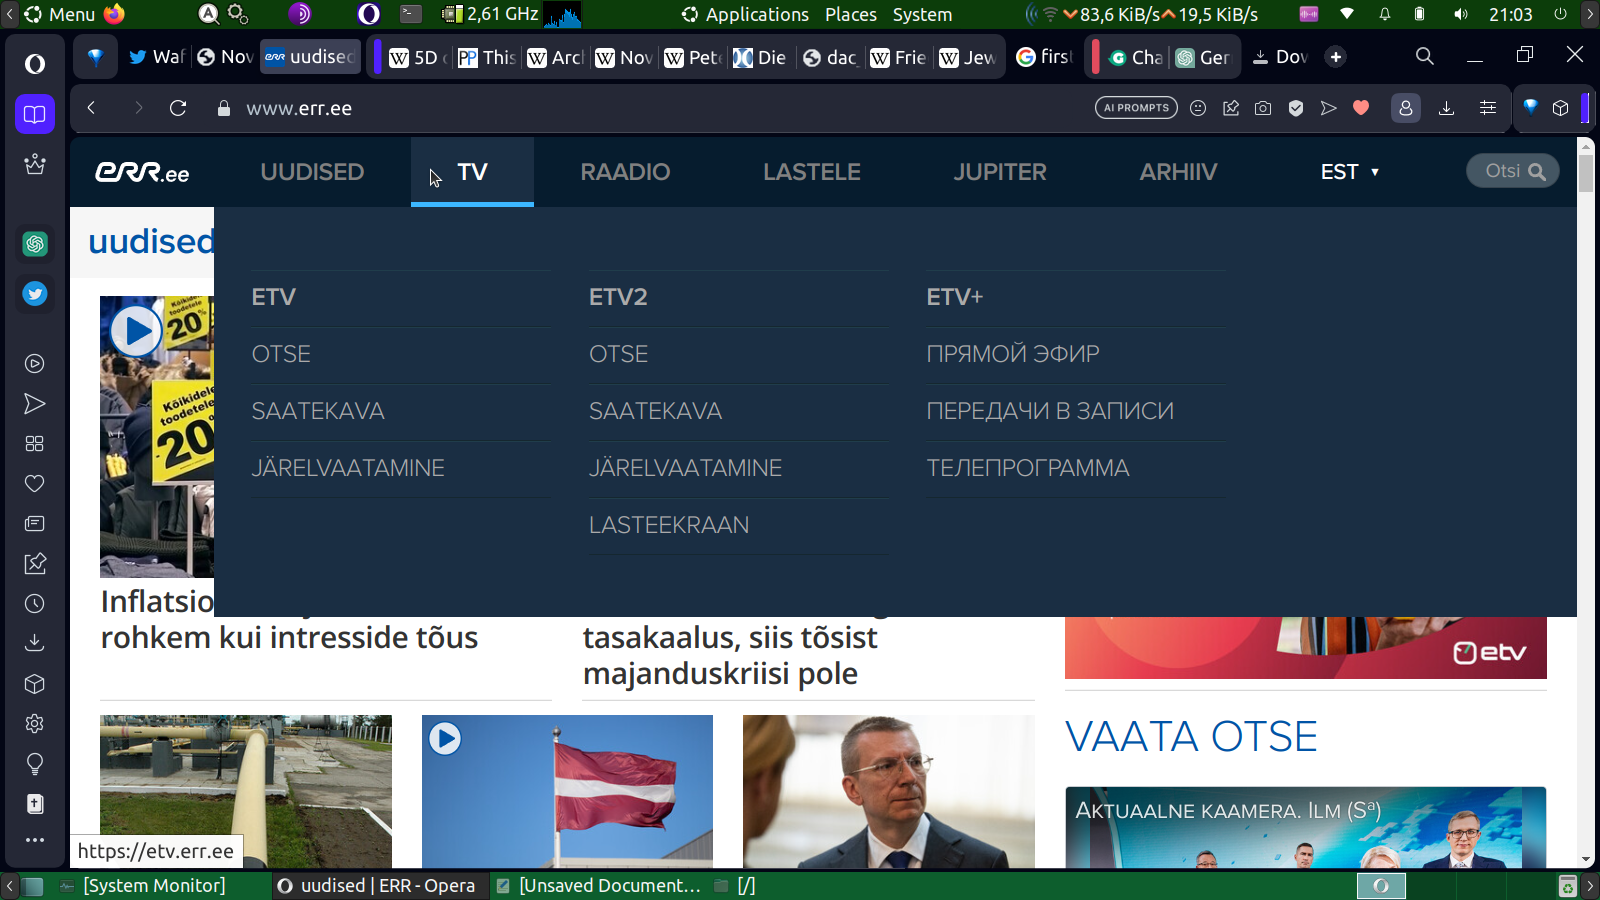Open ETV+ channel heading link
The height and width of the screenshot is (900, 1600).
[x=955, y=297]
